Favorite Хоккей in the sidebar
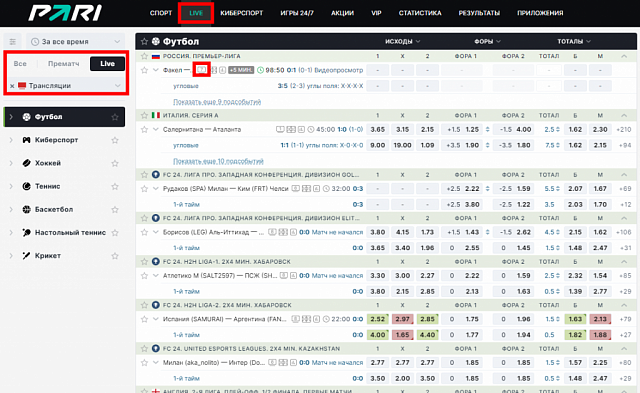 point(115,164)
